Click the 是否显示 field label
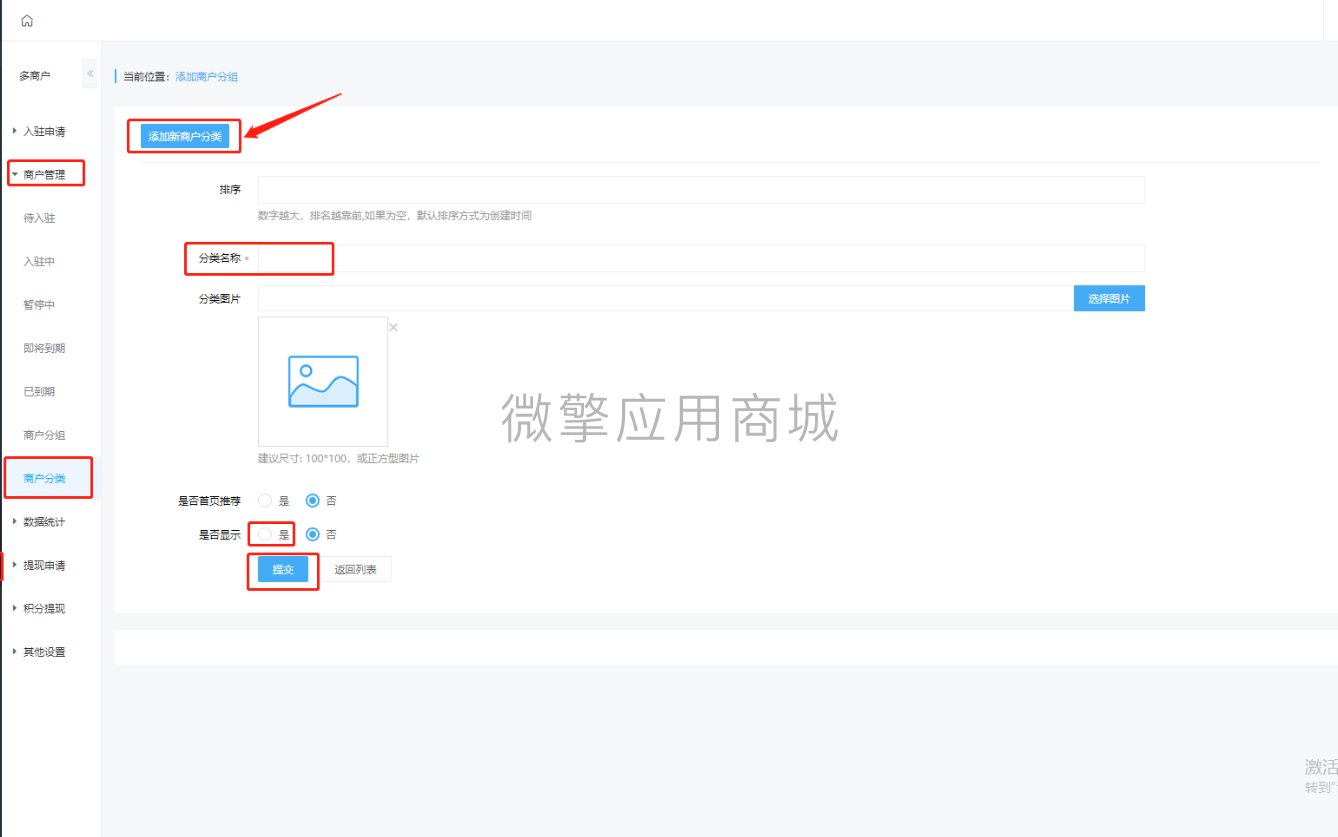 click(220, 535)
